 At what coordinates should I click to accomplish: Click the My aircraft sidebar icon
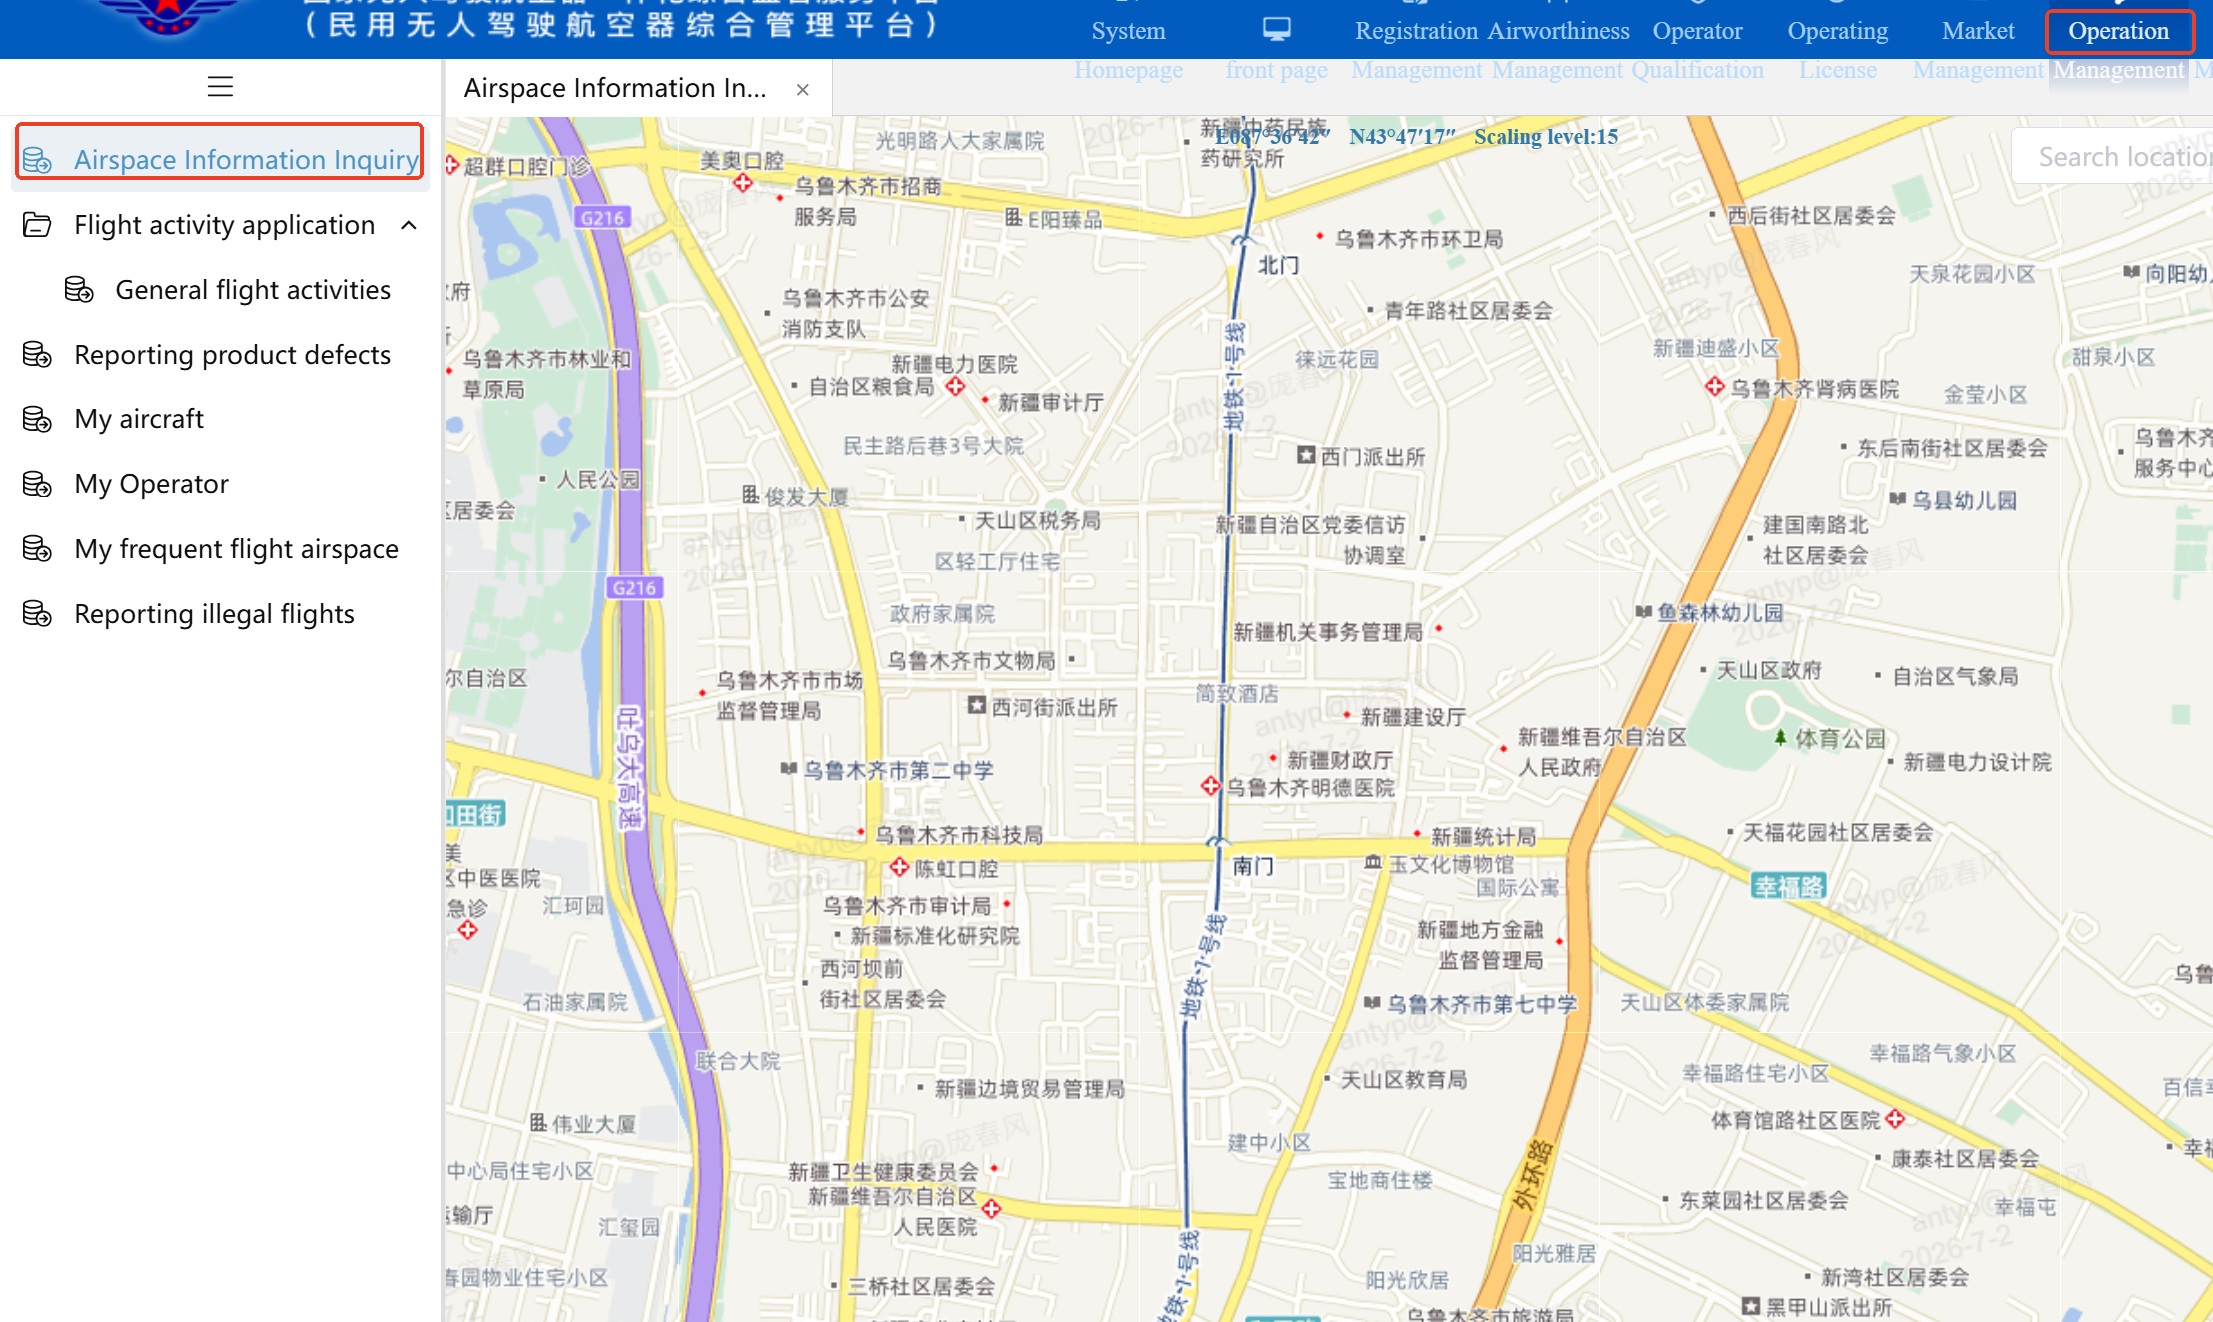[37, 419]
